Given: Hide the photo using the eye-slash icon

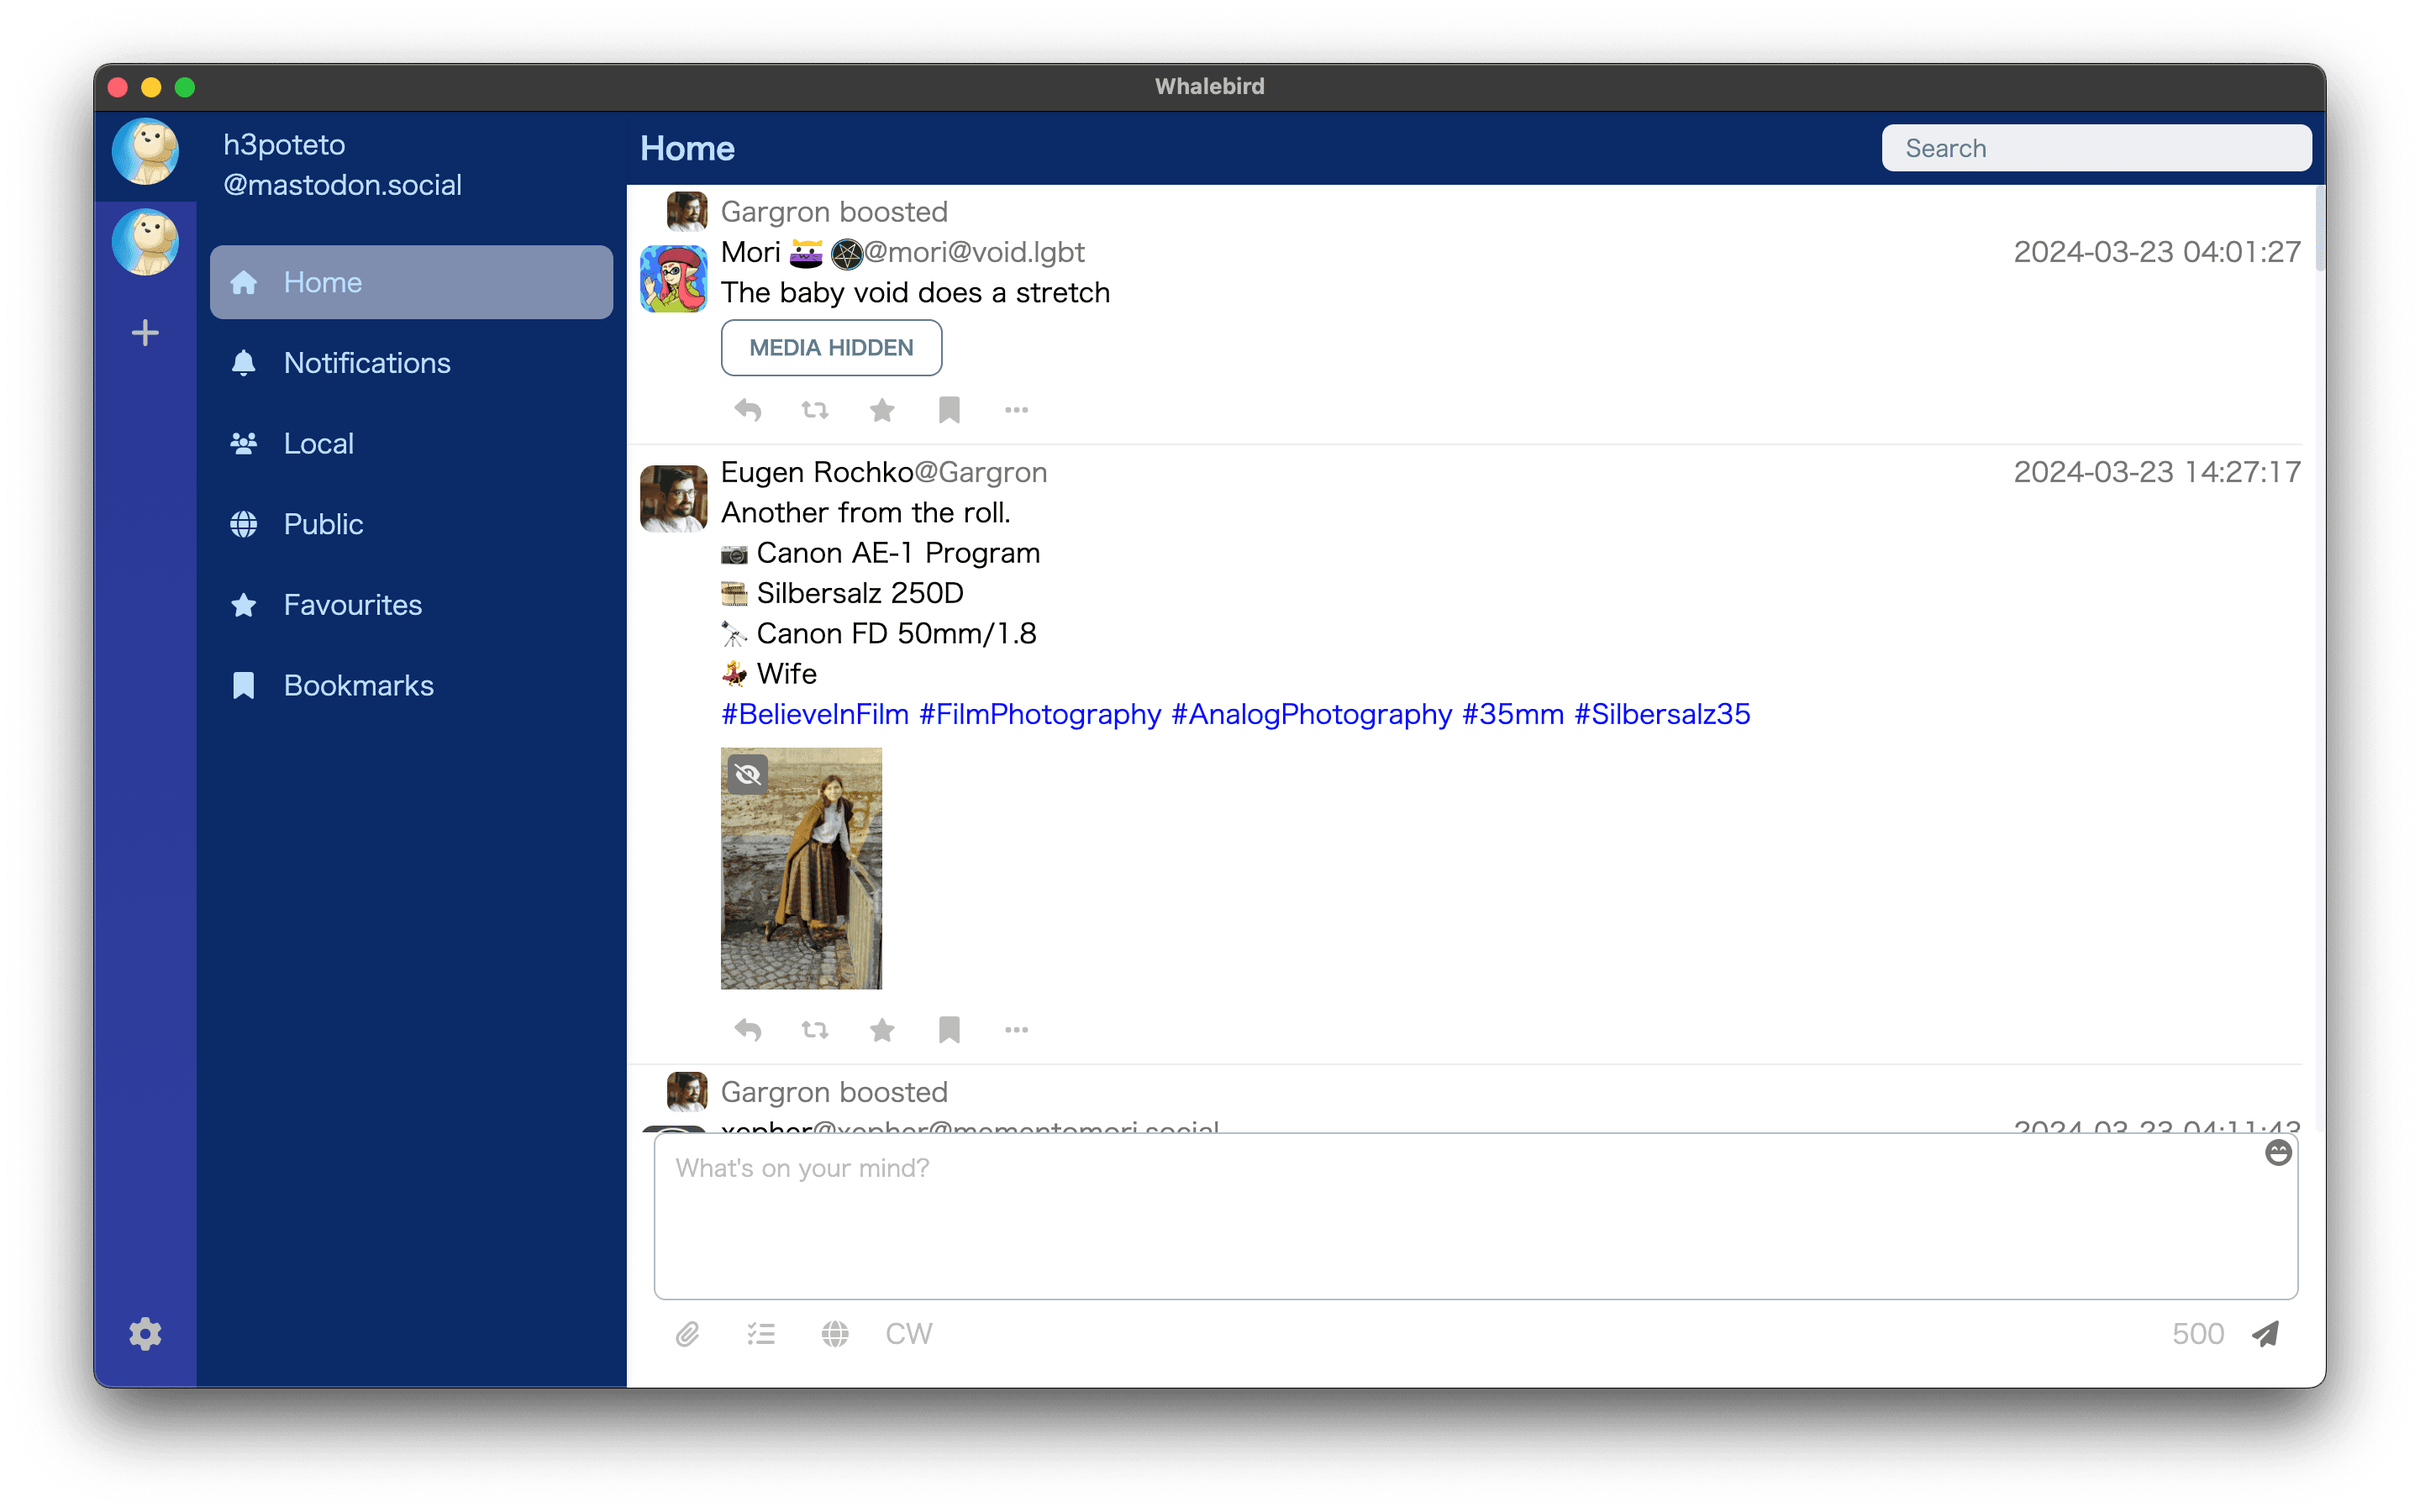Looking at the screenshot, I should 747,774.
